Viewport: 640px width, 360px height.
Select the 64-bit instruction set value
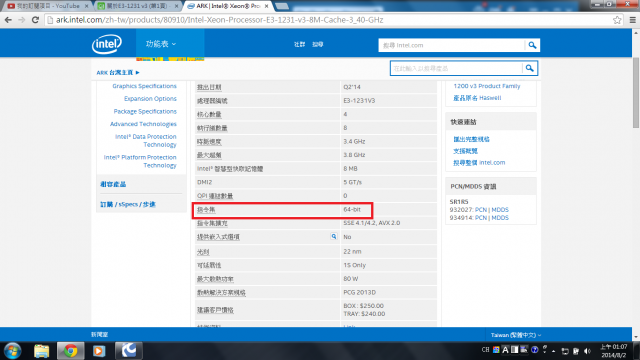pyautogui.click(x=352, y=209)
